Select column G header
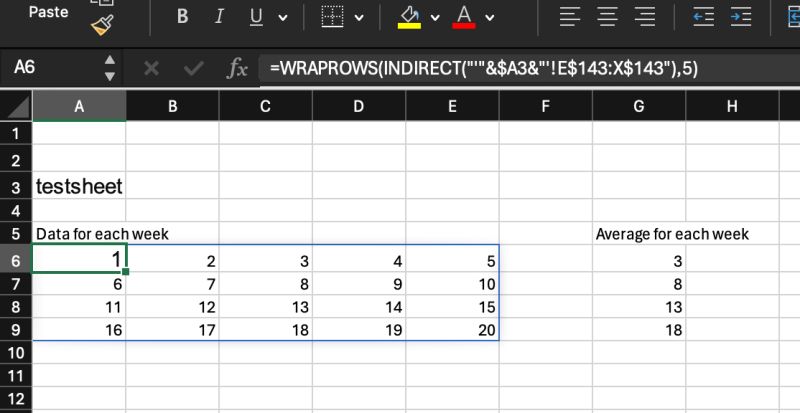 [x=639, y=106]
